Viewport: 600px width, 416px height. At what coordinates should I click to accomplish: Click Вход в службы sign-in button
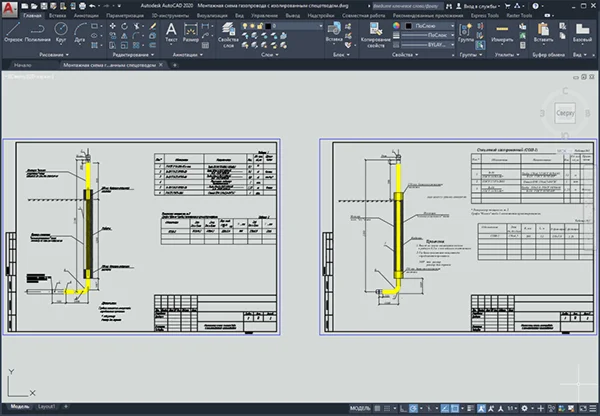click(x=478, y=6)
